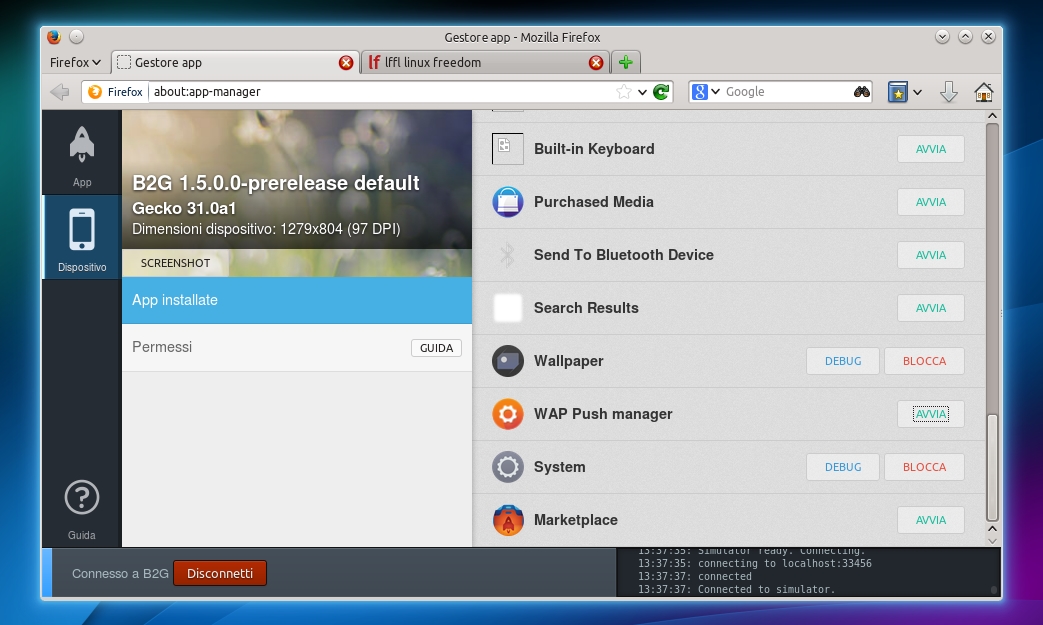Click the SCREENSHOT button
This screenshot has height=625, width=1043.
[x=176, y=263]
